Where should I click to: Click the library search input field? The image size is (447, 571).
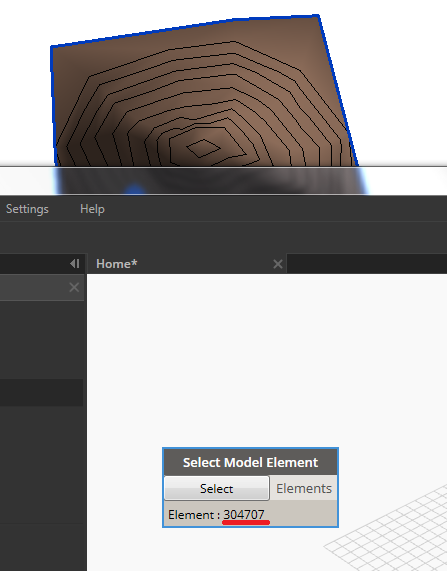[x=35, y=287]
